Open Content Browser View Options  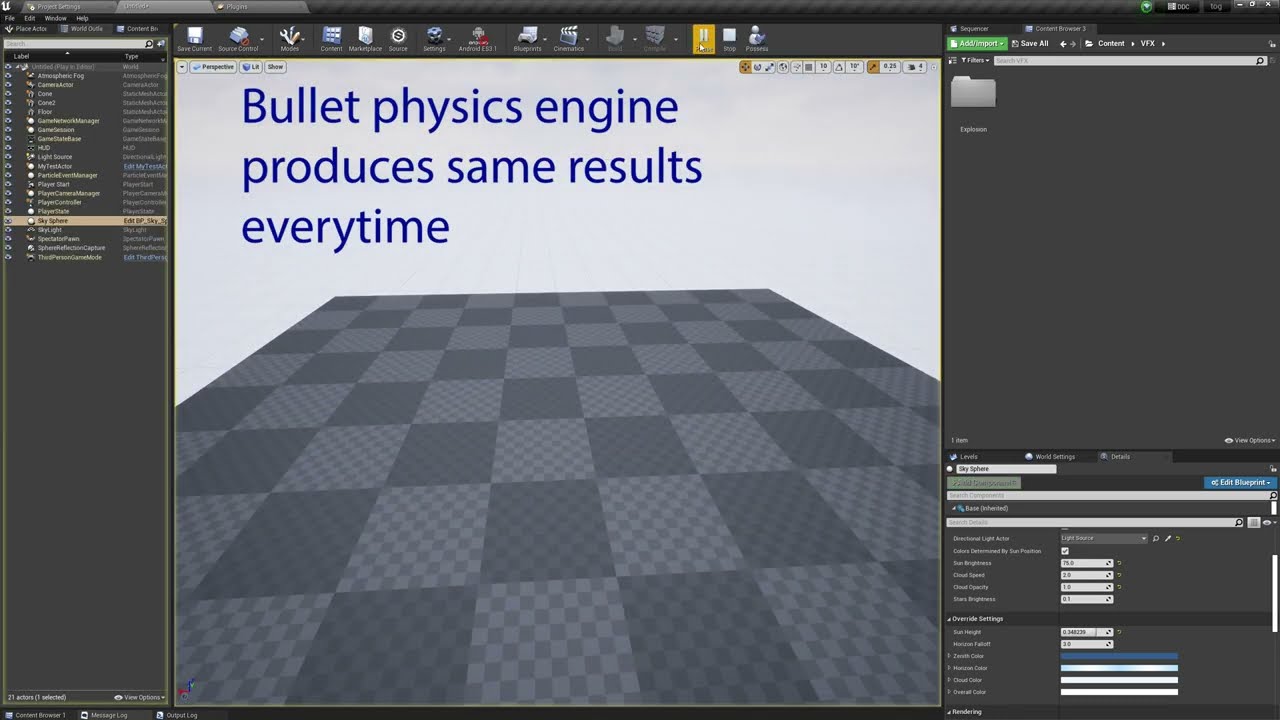click(1250, 441)
